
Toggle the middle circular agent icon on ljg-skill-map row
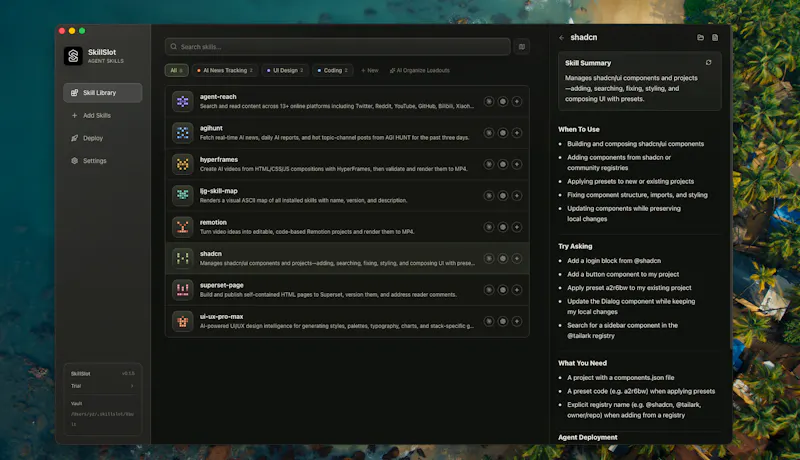click(503, 196)
